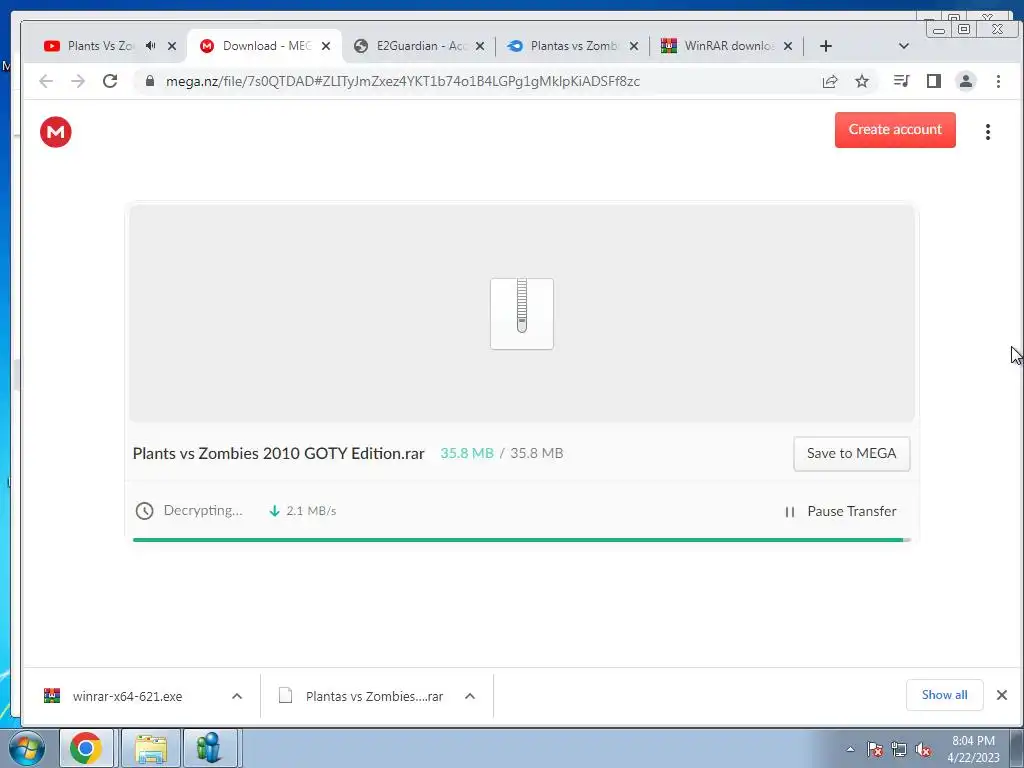1024x768 pixels.
Task: Switch to the Plants Vs Zombies YouTube tab
Action: [x=98, y=46]
